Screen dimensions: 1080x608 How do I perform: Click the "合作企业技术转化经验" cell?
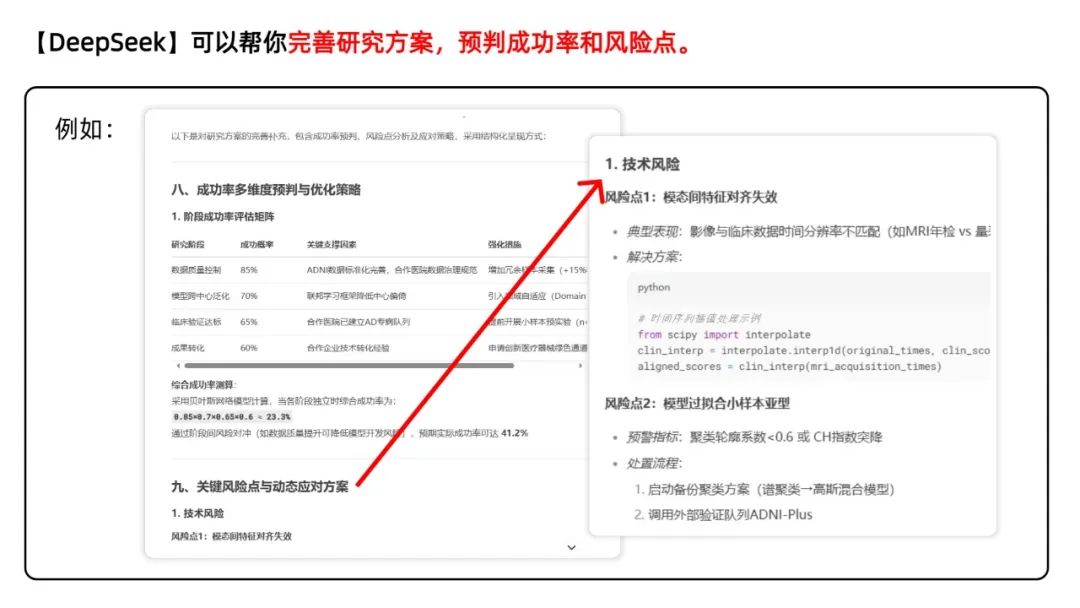(x=348, y=348)
